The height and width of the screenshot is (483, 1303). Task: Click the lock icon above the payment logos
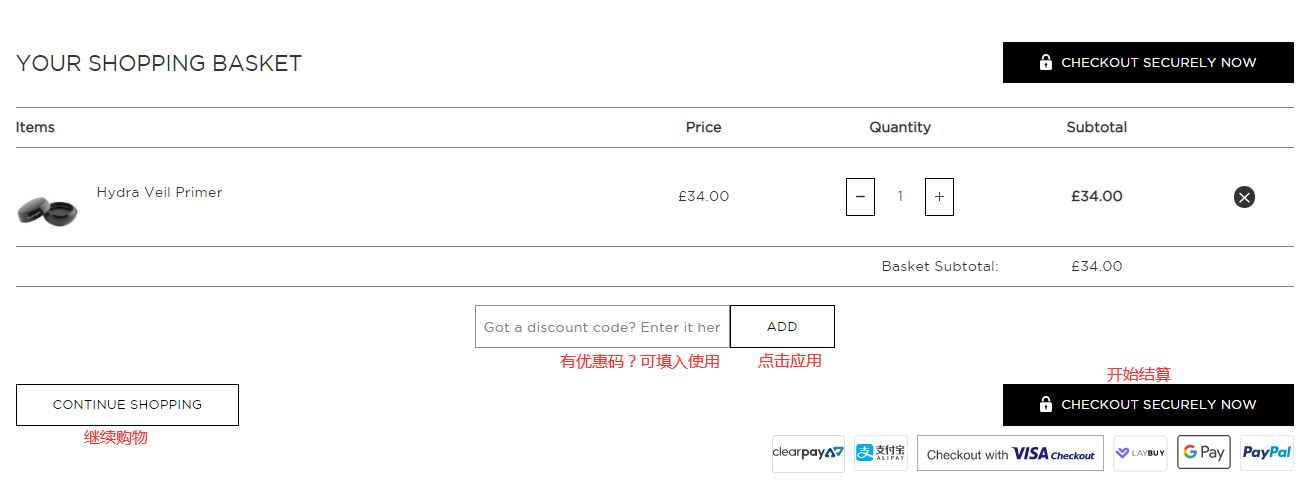pos(1046,405)
